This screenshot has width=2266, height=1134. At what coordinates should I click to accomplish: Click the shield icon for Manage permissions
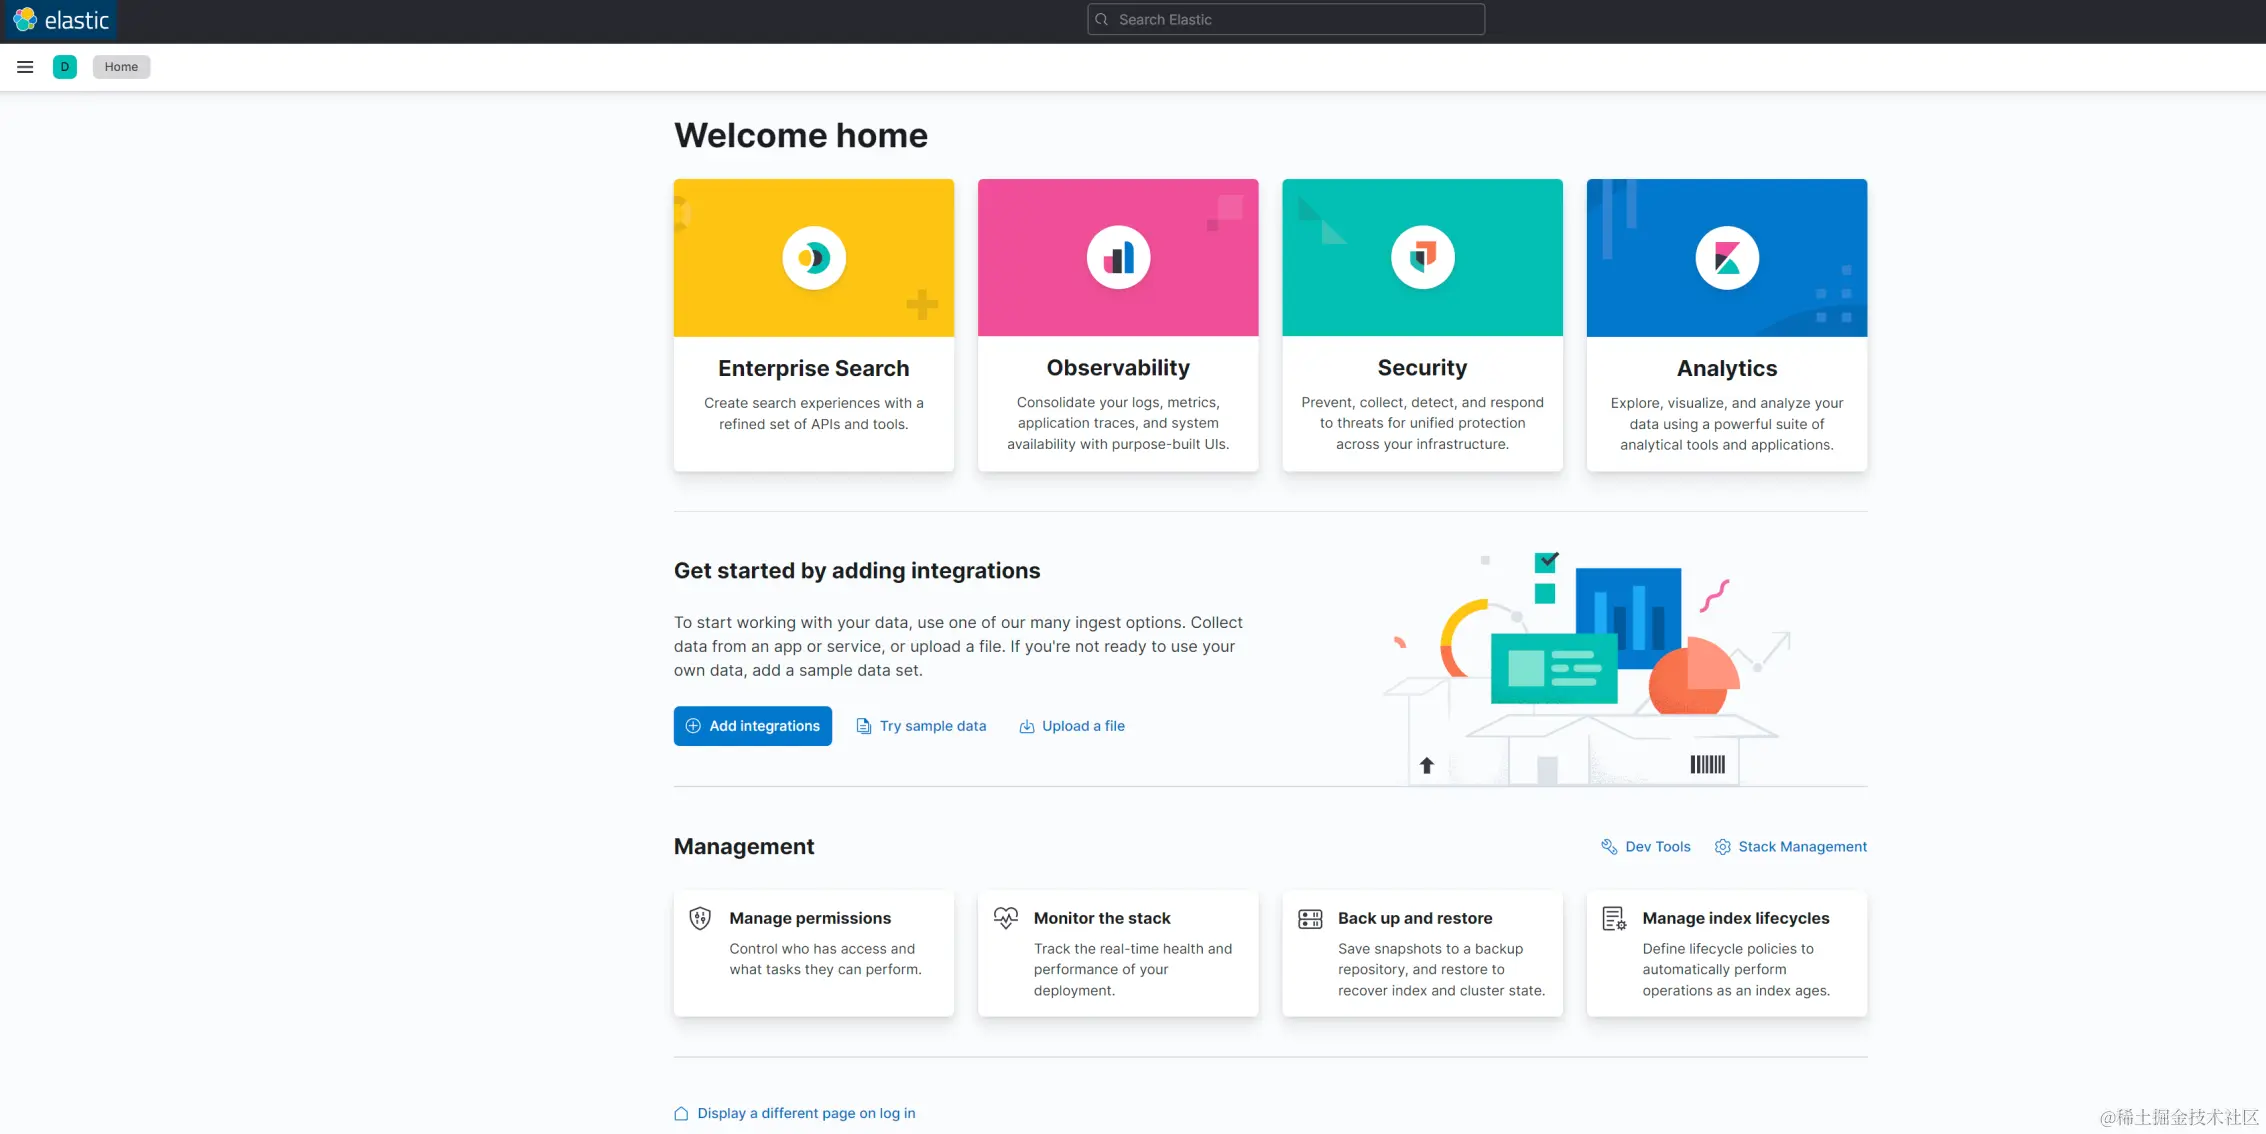(700, 918)
